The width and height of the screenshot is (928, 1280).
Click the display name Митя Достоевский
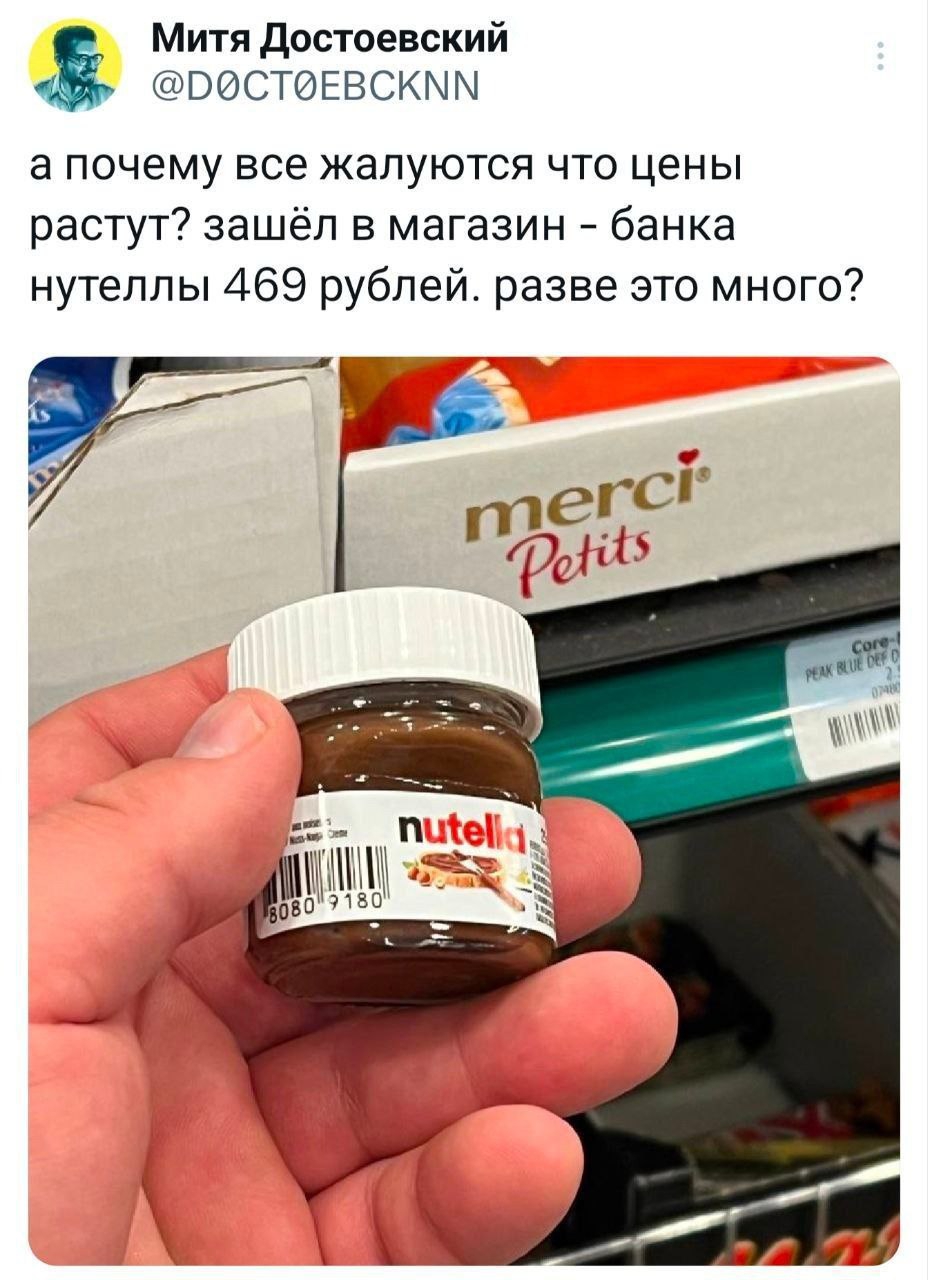(329, 40)
